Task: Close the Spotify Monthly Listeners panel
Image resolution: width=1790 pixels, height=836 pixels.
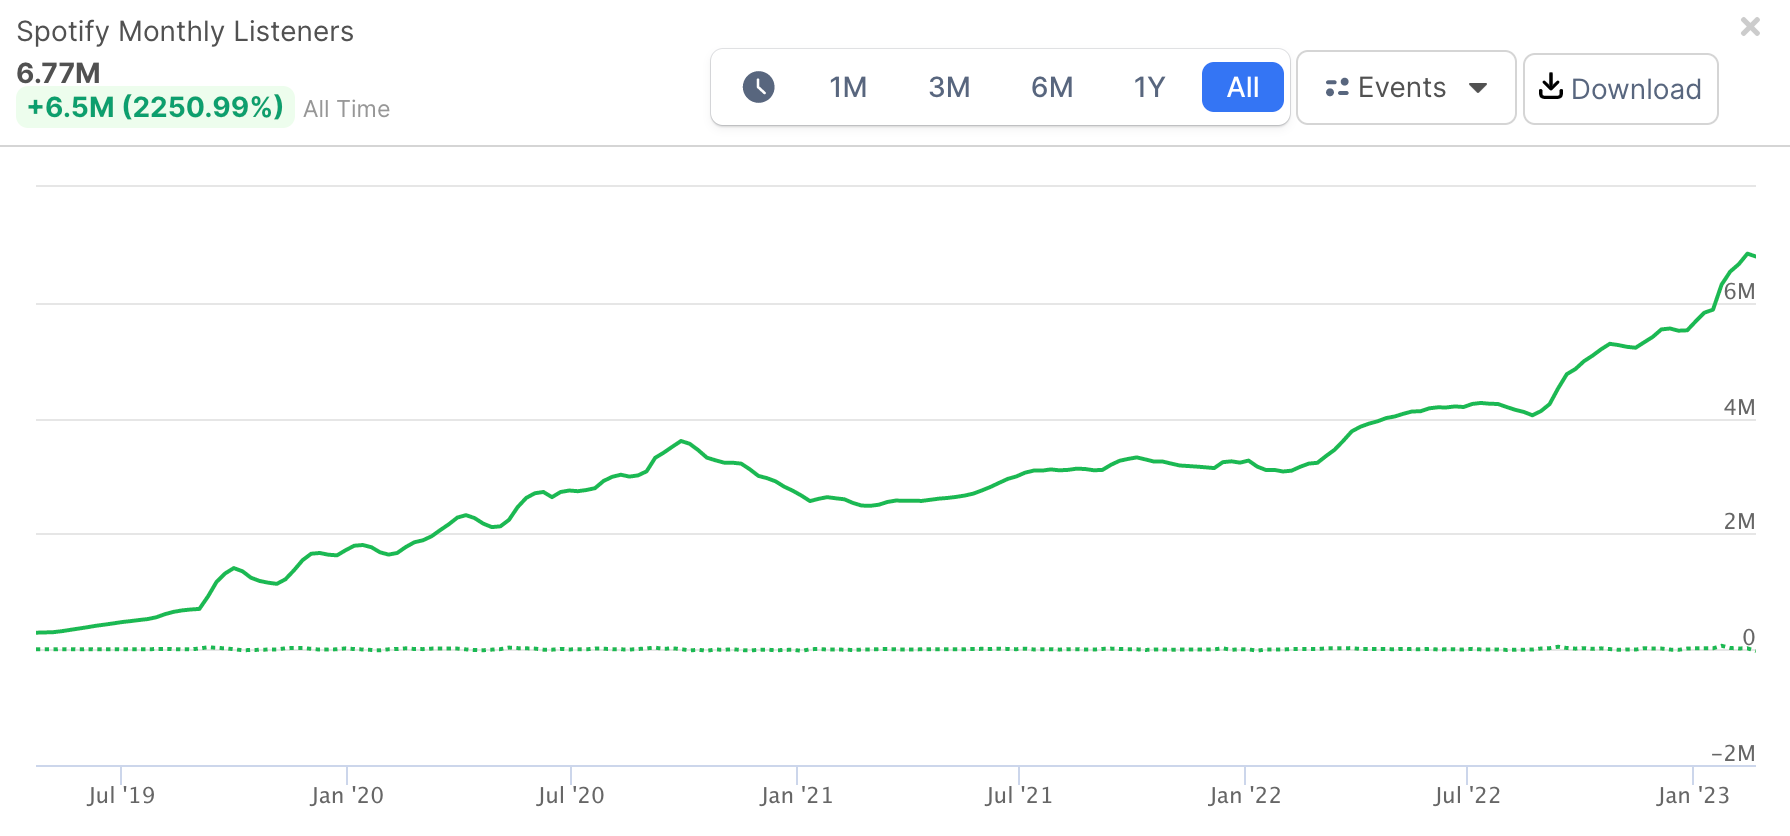Action: [x=1750, y=27]
